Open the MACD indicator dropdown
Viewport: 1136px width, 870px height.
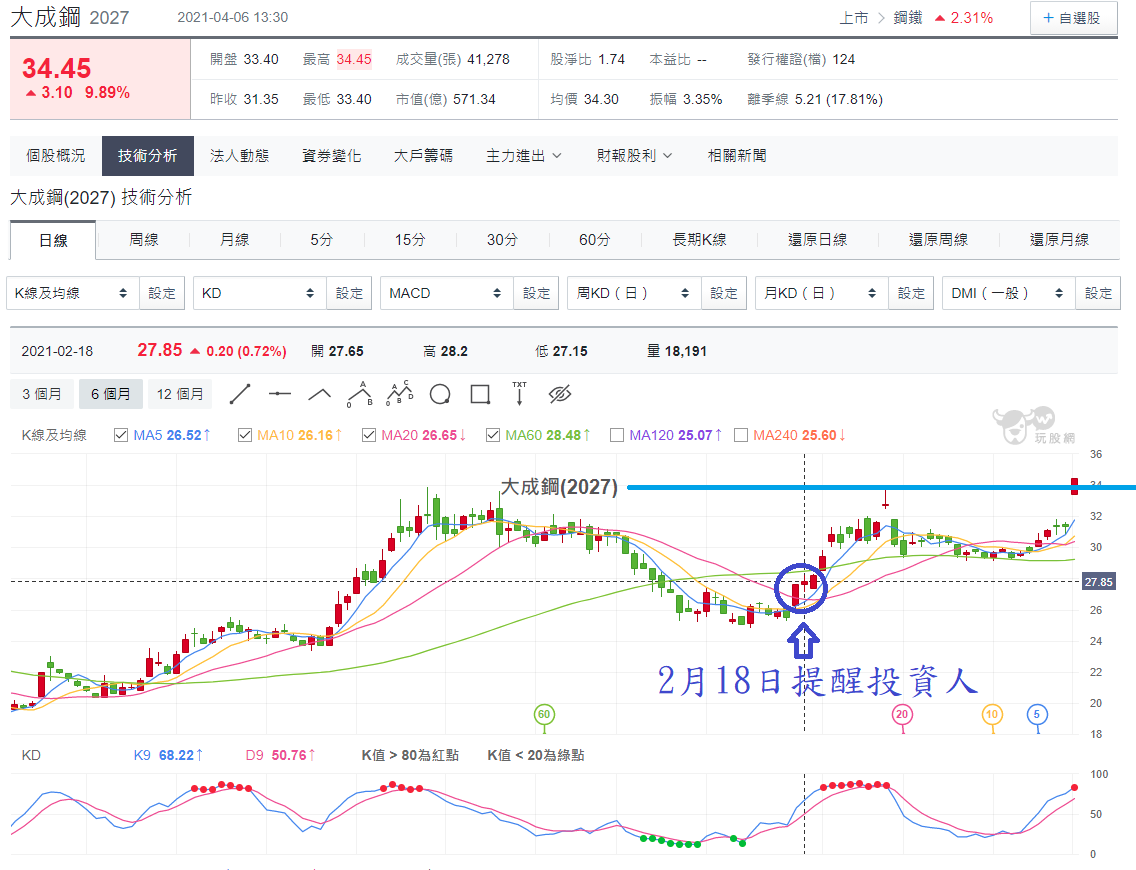[446, 293]
